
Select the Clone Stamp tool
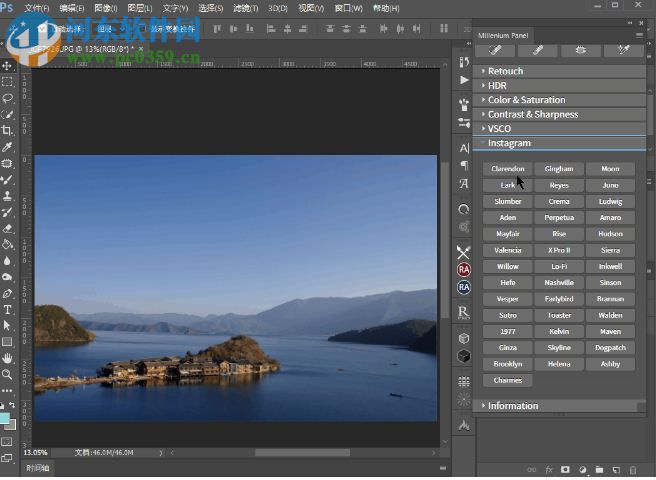[7, 196]
